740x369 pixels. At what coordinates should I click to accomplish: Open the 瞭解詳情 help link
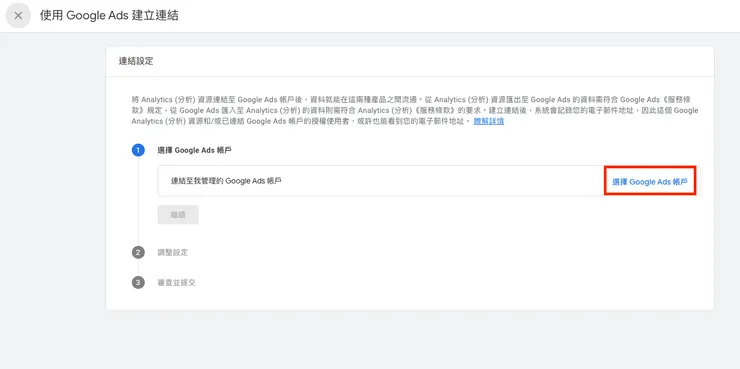click(488, 121)
